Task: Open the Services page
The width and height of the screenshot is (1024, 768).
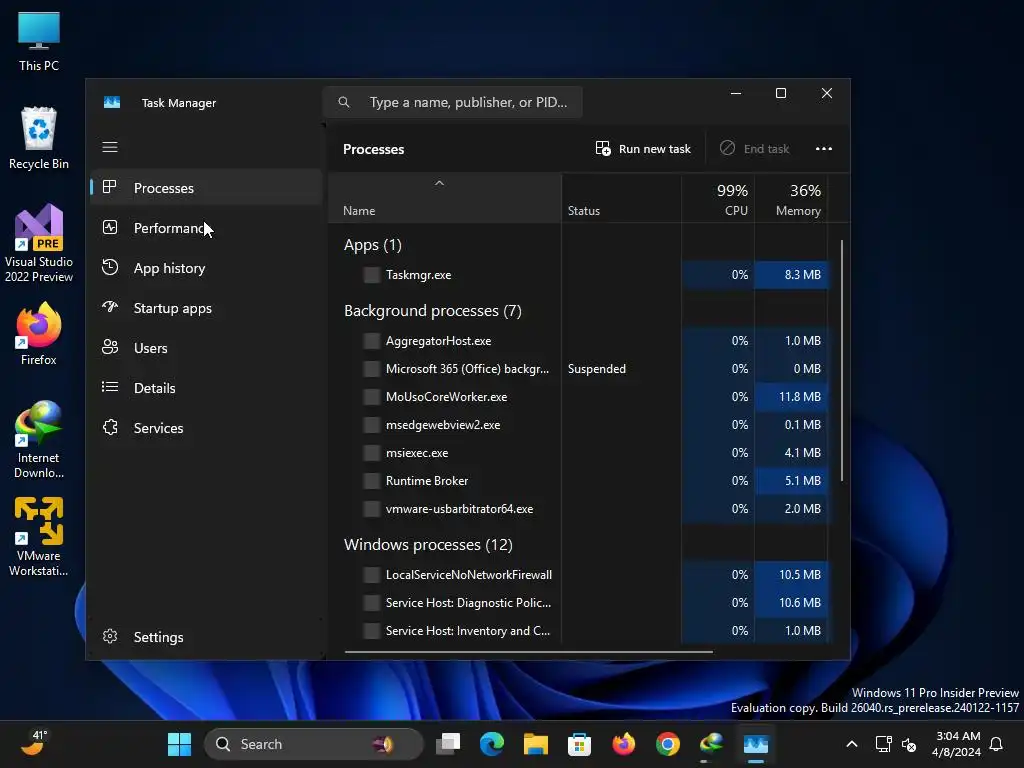Action: [x=206, y=428]
